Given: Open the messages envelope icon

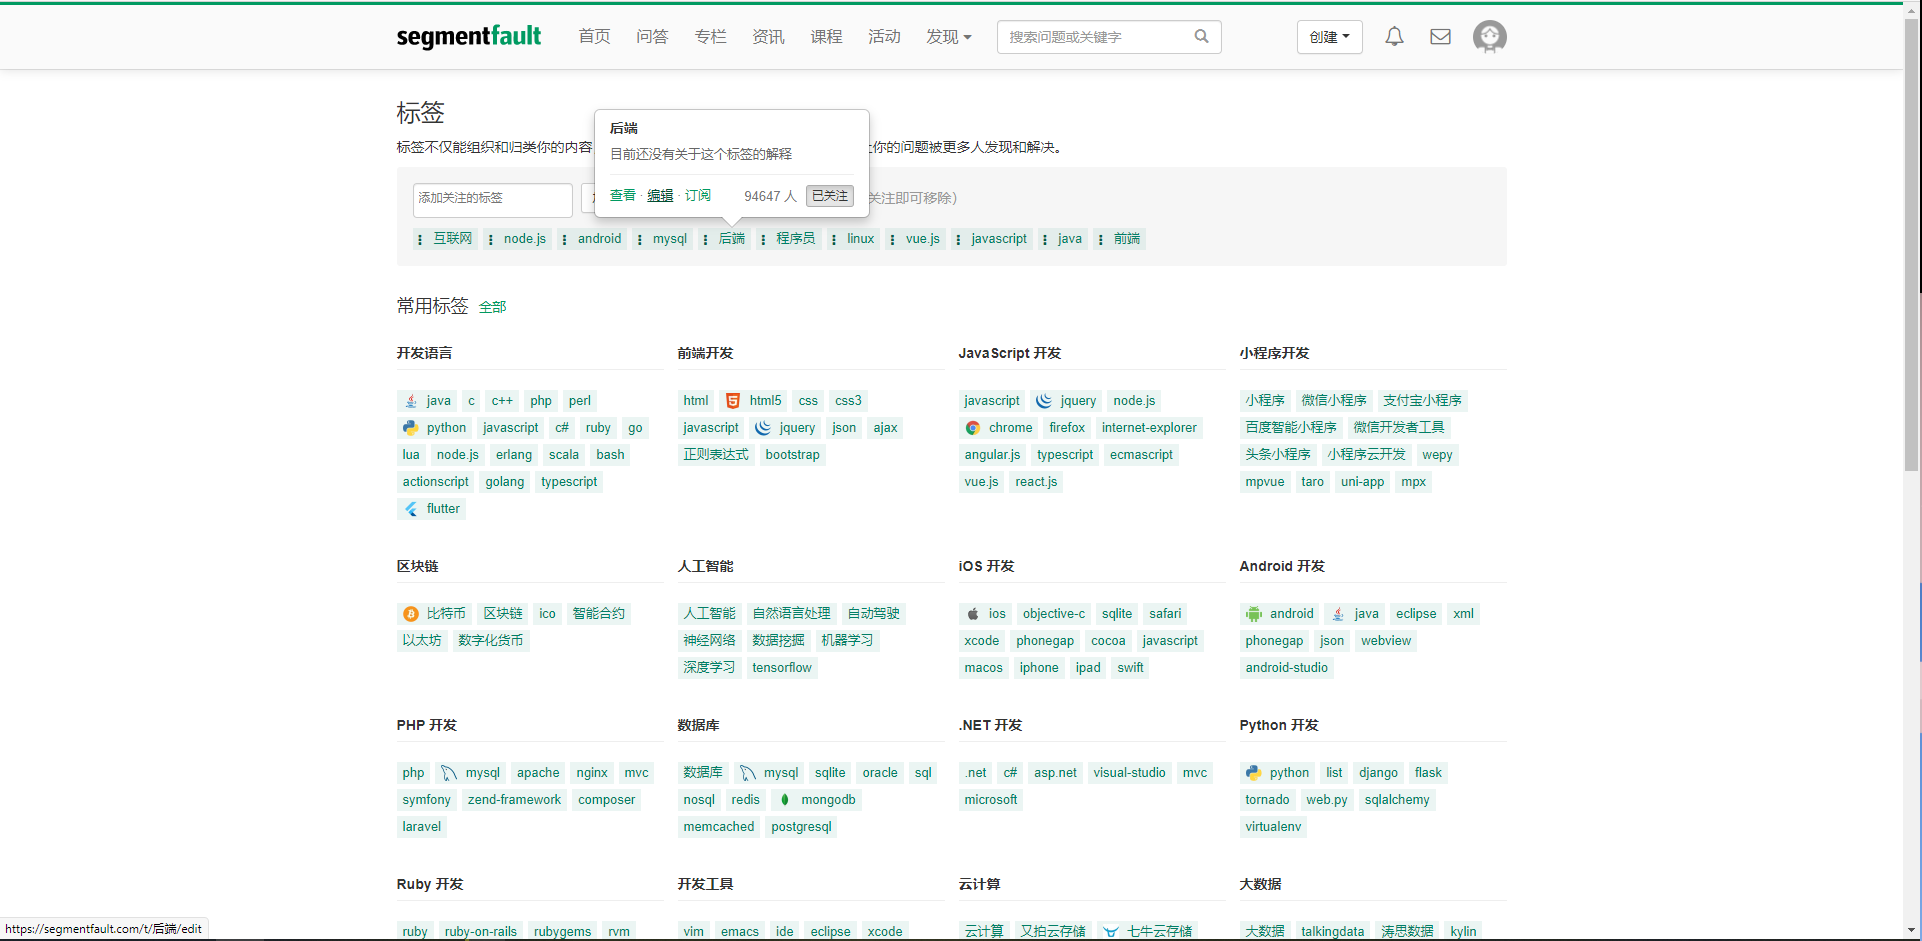Looking at the screenshot, I should point(1440,37).
